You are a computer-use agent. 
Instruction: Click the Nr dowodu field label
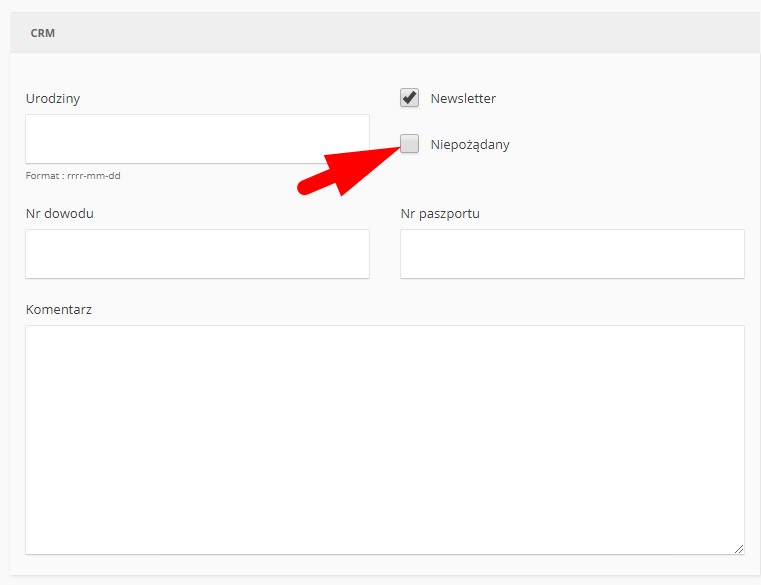60,213
